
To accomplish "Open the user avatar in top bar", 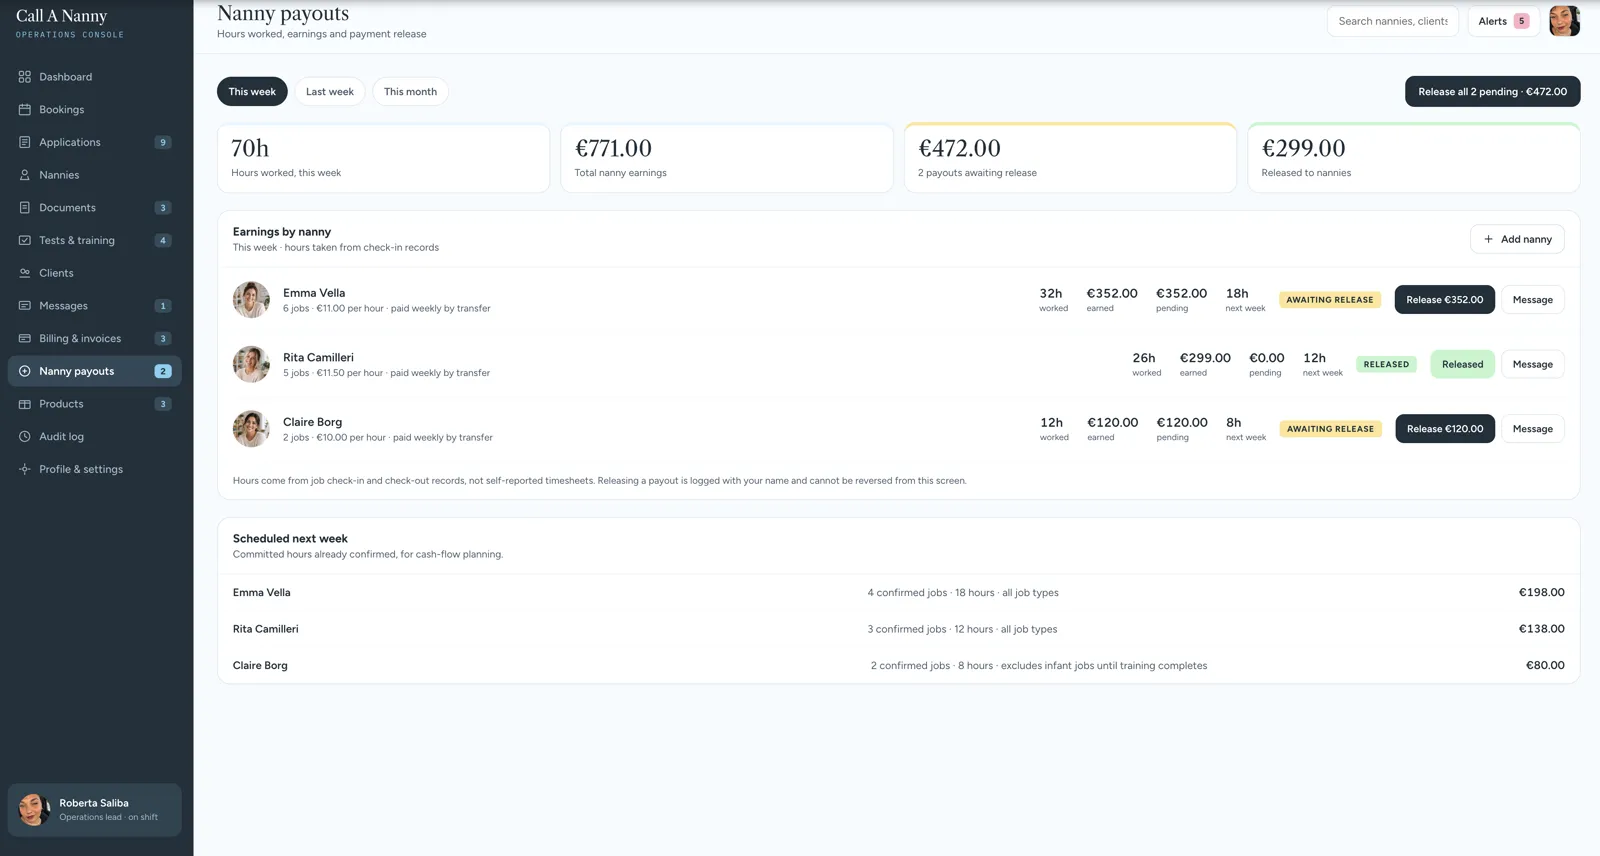I will 1564,21.
